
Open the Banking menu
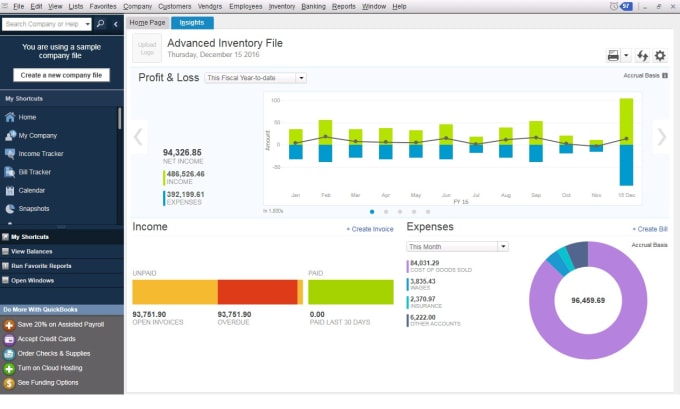point(314,7)
